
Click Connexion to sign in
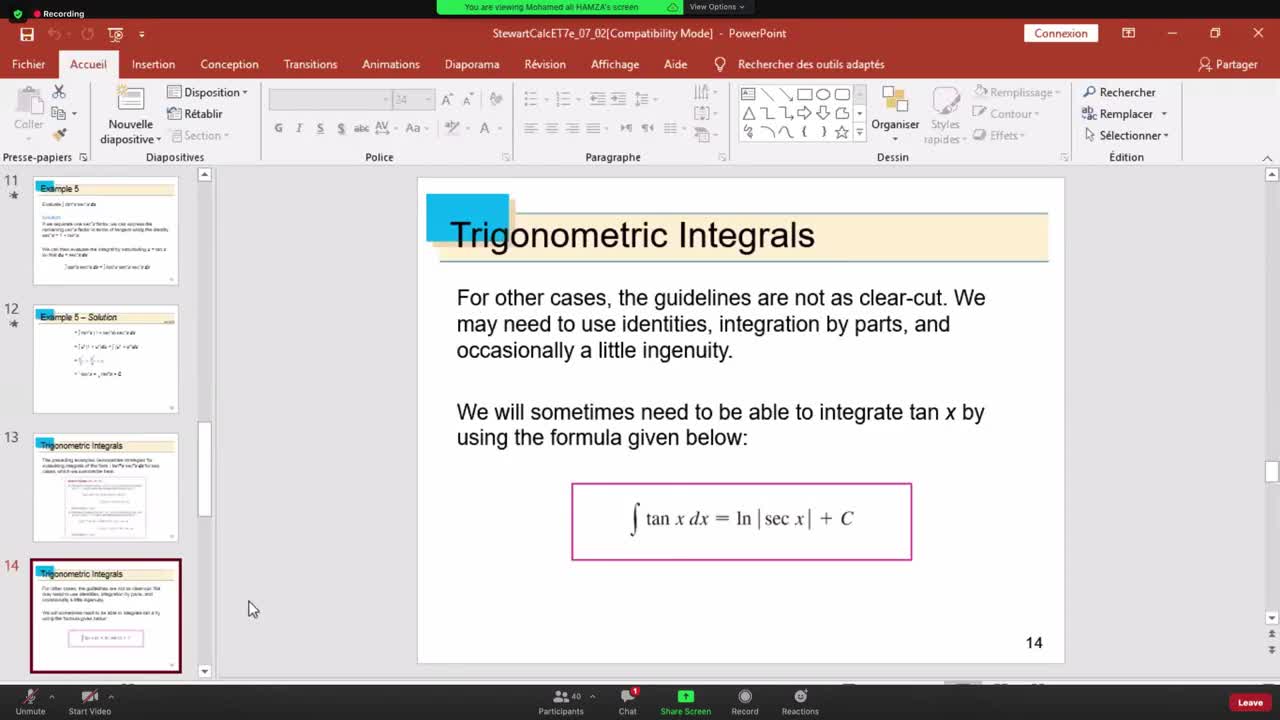coord(1061,33)
